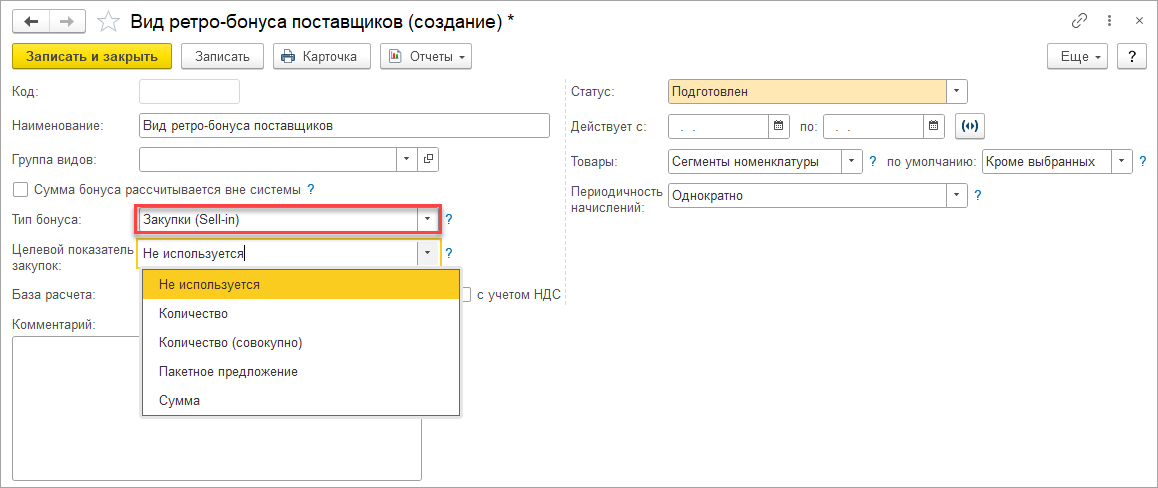Expand the Тип бонуса dropdown arrow

427,219
